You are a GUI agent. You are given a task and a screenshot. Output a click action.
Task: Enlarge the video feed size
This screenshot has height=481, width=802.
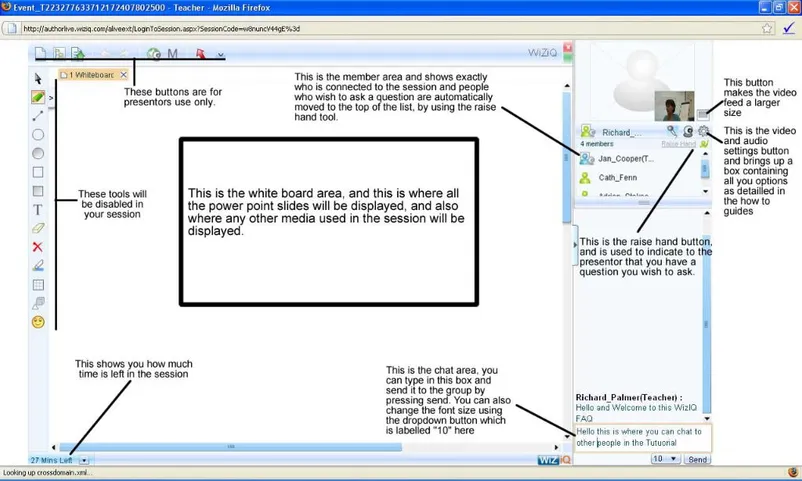coord(703,115)
